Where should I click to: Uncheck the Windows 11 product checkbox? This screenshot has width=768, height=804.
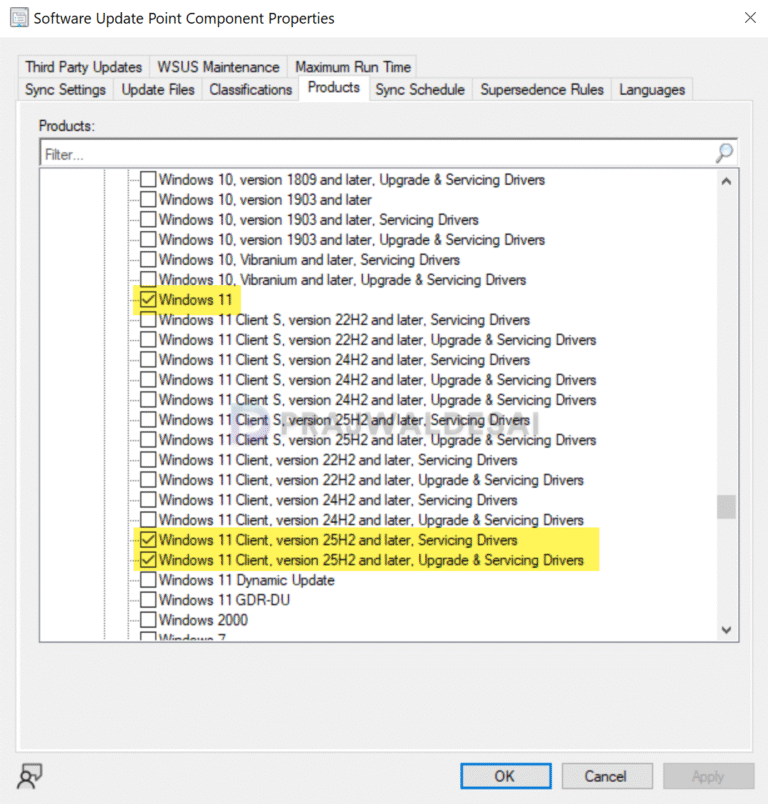point(148,299)
